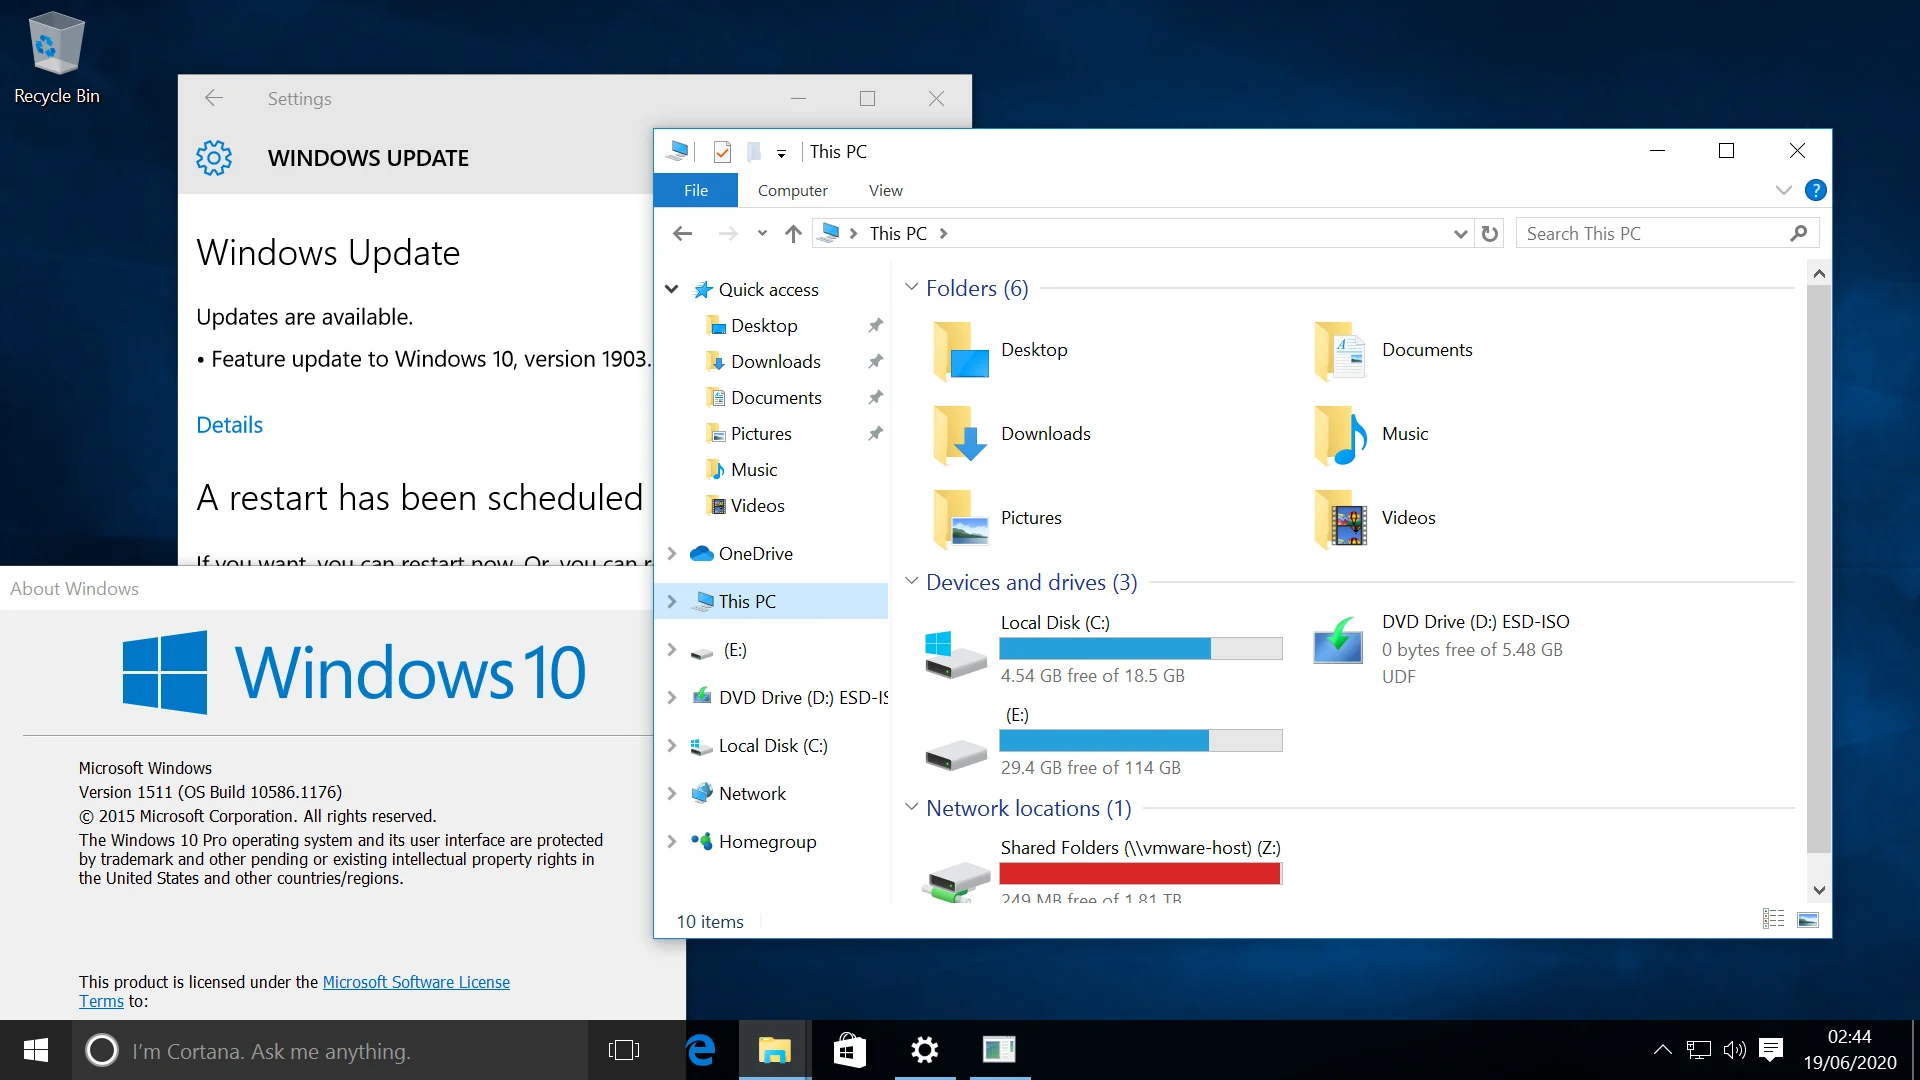Click the Details link in Windows Update
The height and width of the screenshot is (1080, 1920).
(x=229, y=425)
